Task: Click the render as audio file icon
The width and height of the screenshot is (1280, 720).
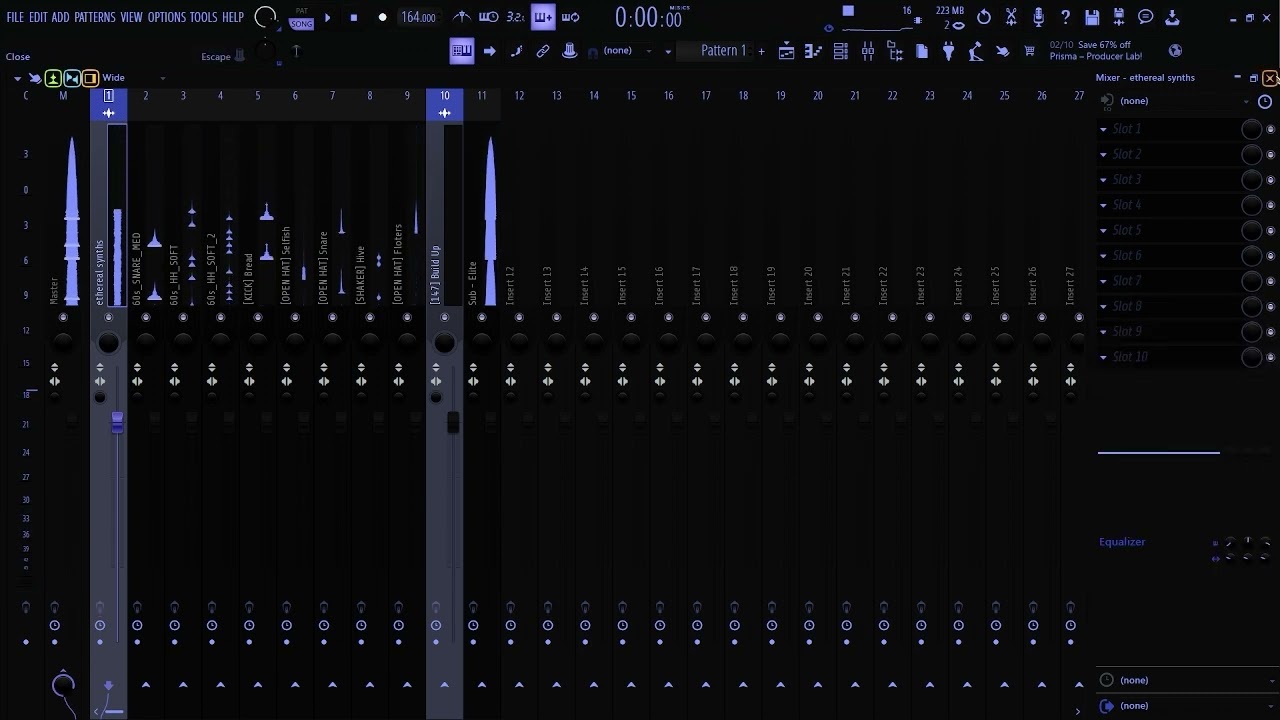Action: (x=1119, y=17)
